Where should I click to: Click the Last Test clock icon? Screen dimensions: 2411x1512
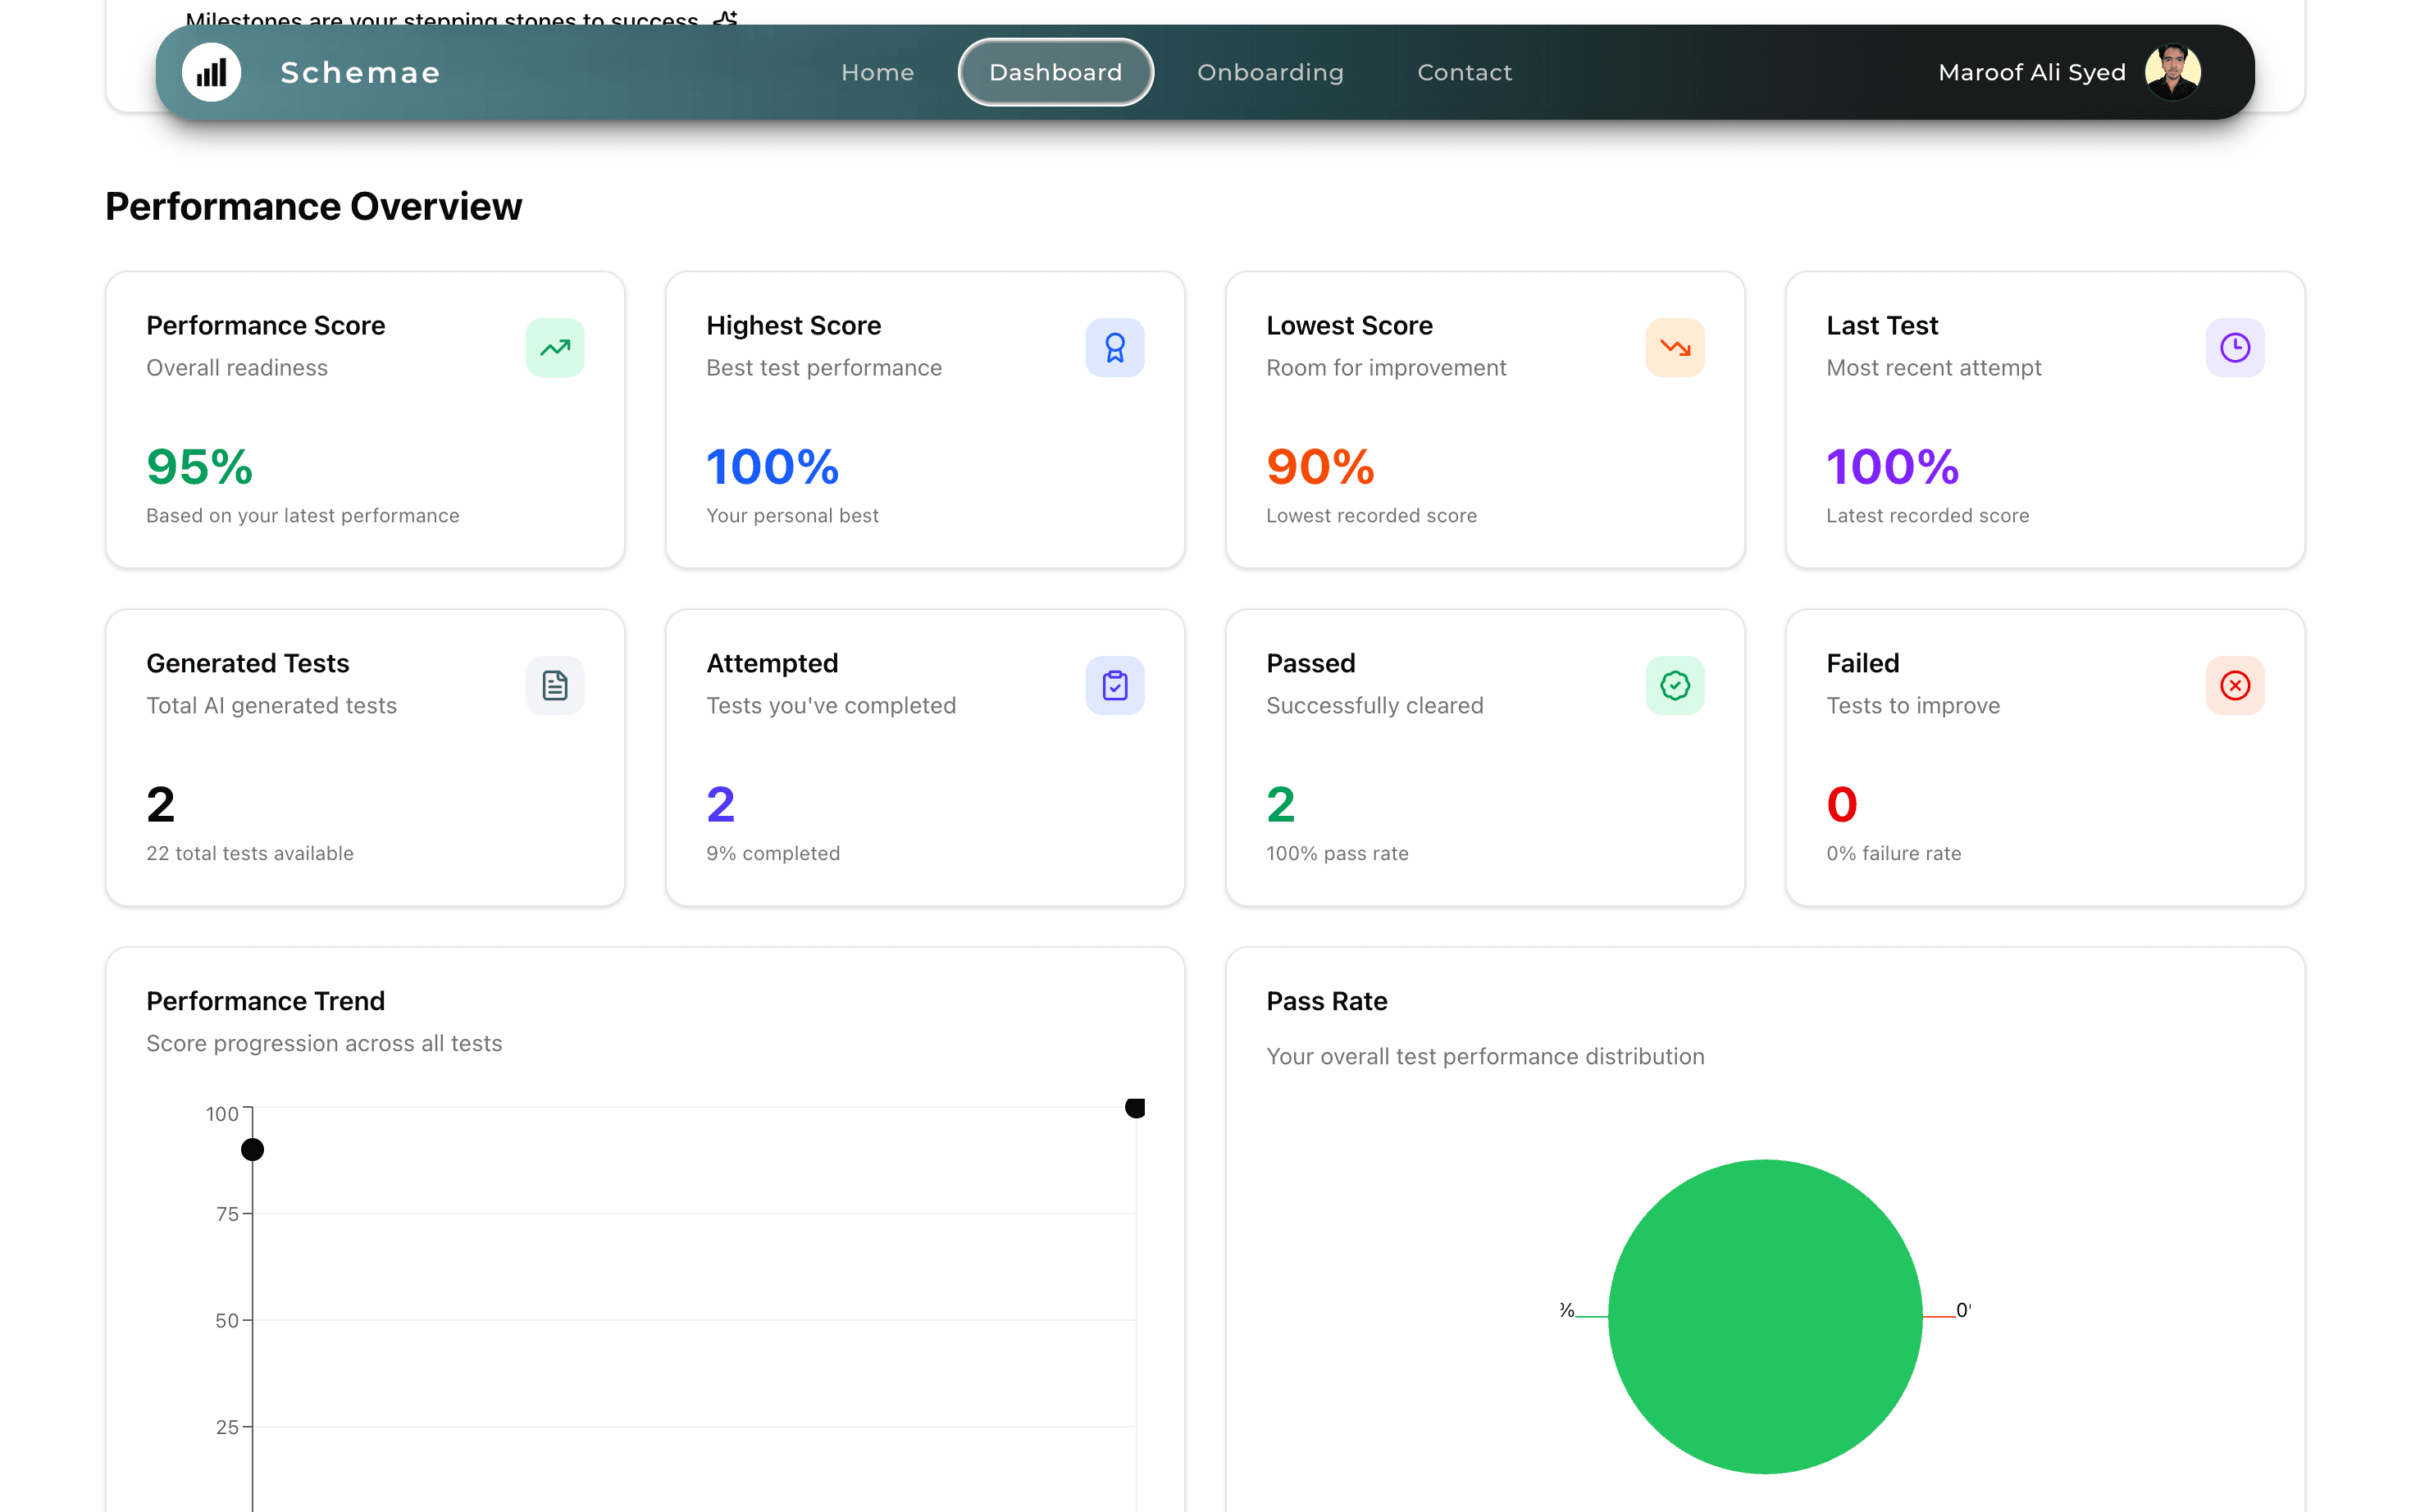click(x=2235, y=347)
